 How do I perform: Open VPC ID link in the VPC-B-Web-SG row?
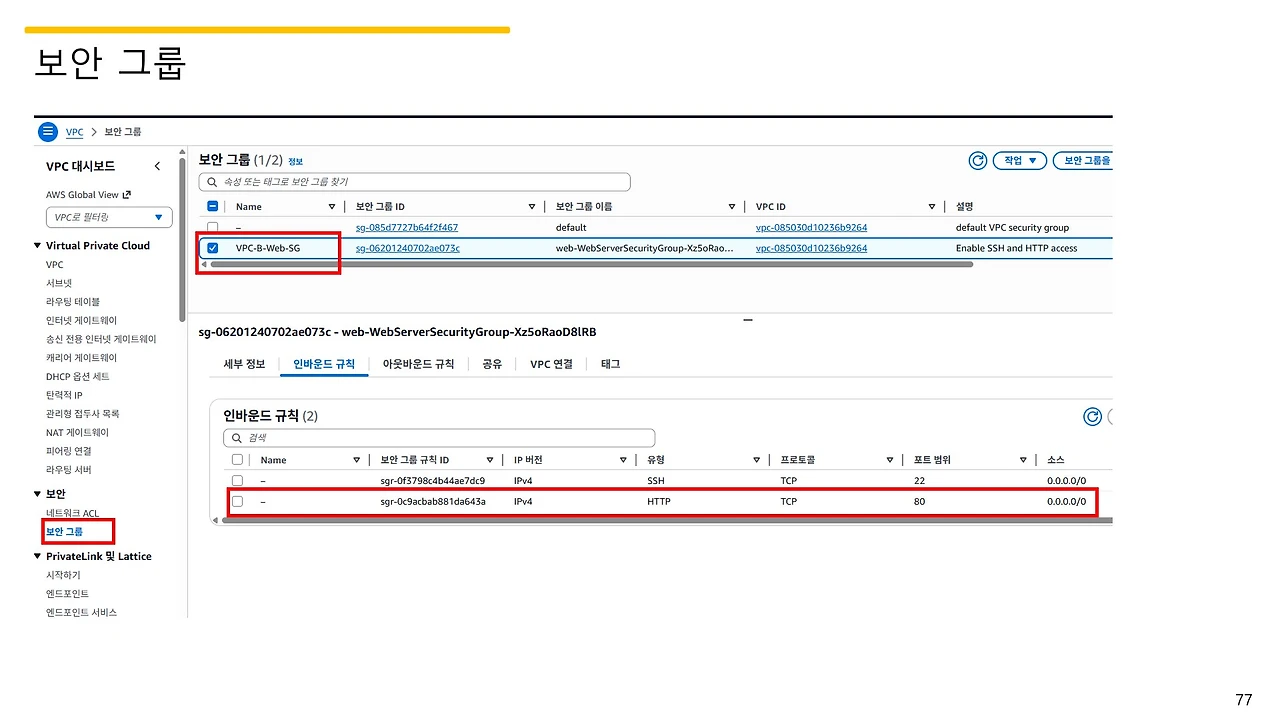tap(811, 248)
